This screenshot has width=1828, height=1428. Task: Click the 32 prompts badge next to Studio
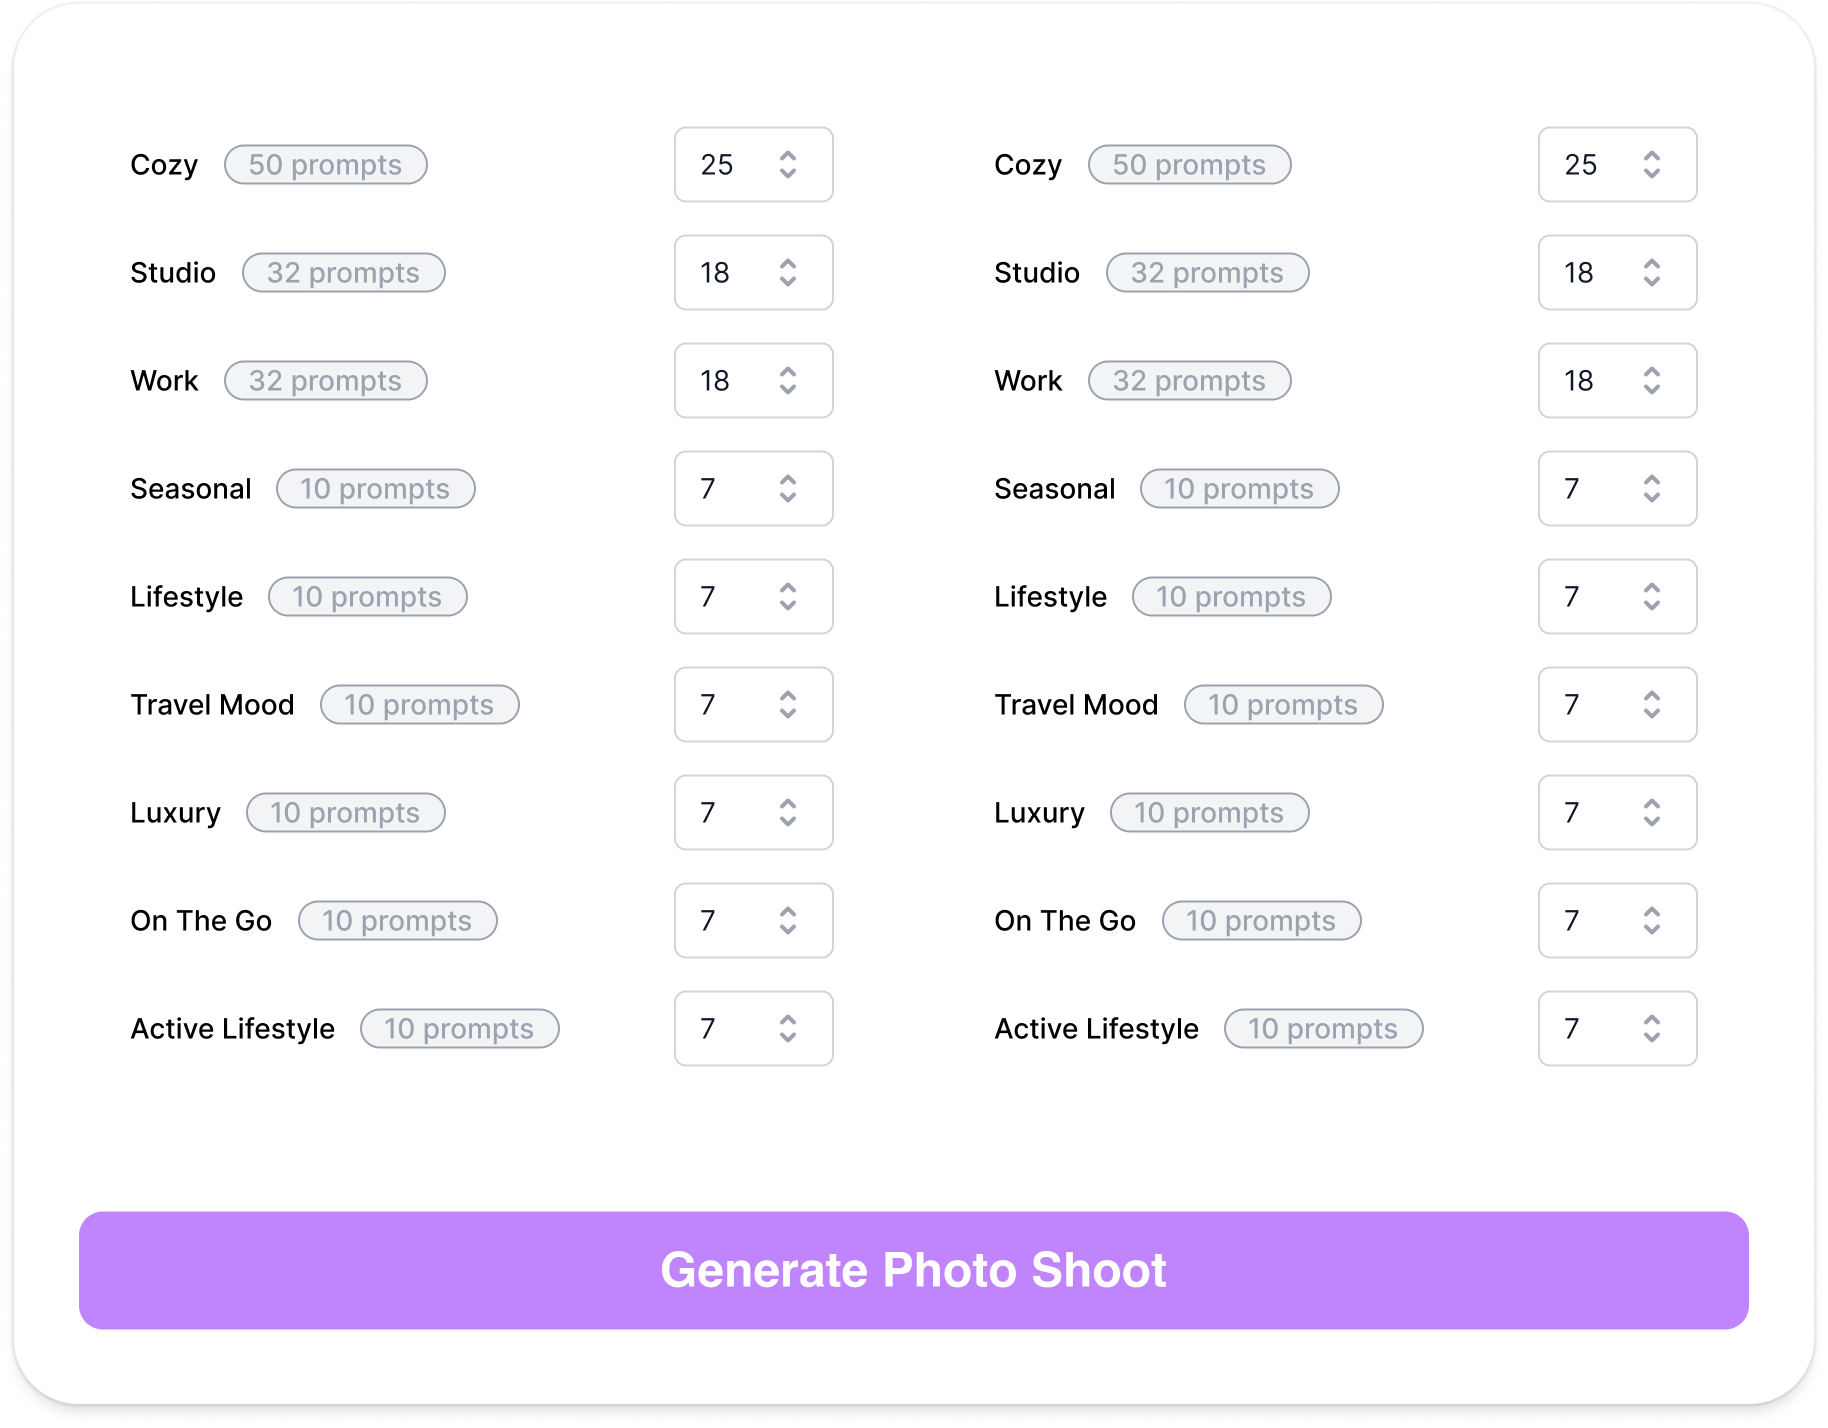pos(343,272)
